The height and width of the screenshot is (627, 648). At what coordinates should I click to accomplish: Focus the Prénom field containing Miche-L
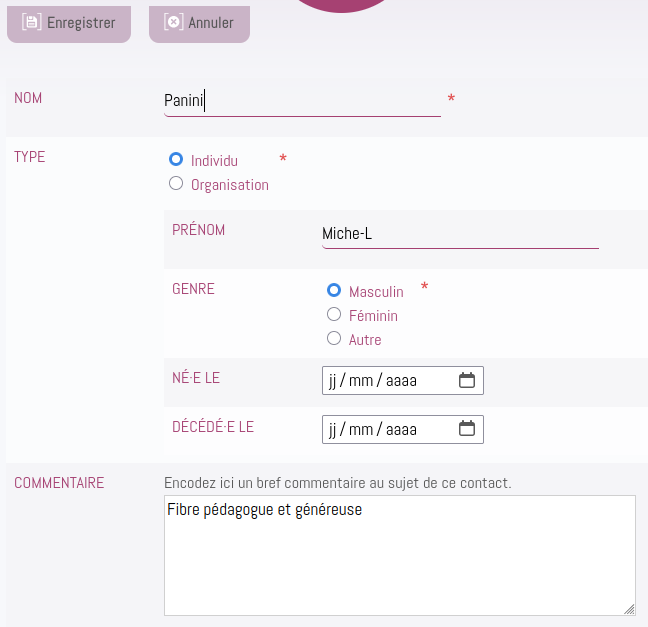(x=460, y=234)
